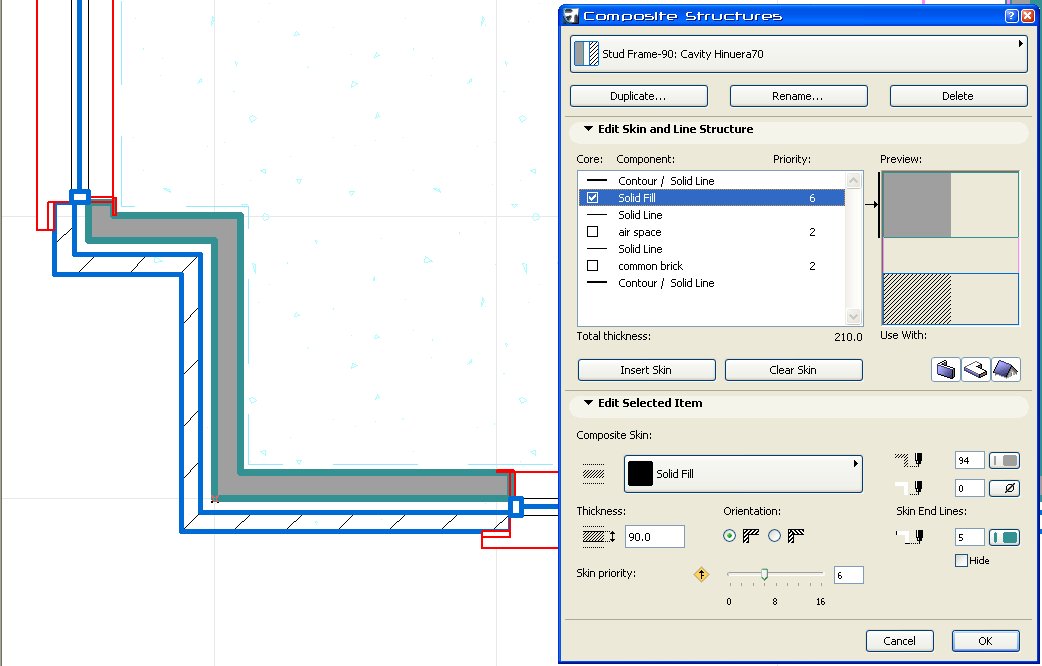Click the skin end line pen icon
The image size is (1042, 666).
tap(912, 536)
